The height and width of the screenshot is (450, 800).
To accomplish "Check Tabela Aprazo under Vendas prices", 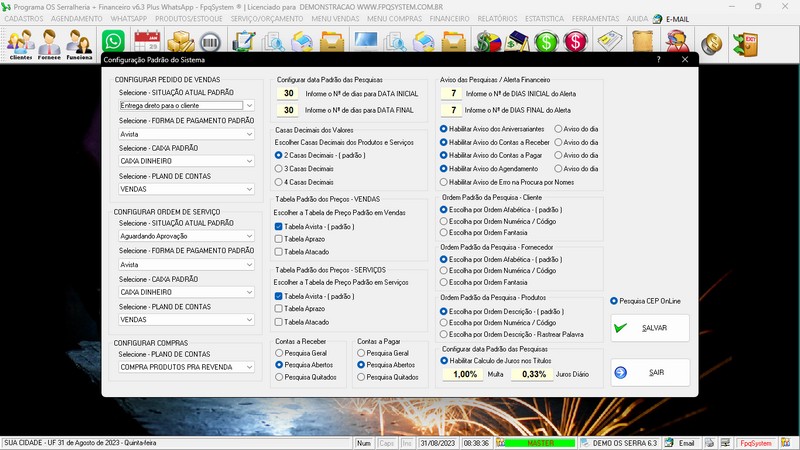I will click(280, 240).
